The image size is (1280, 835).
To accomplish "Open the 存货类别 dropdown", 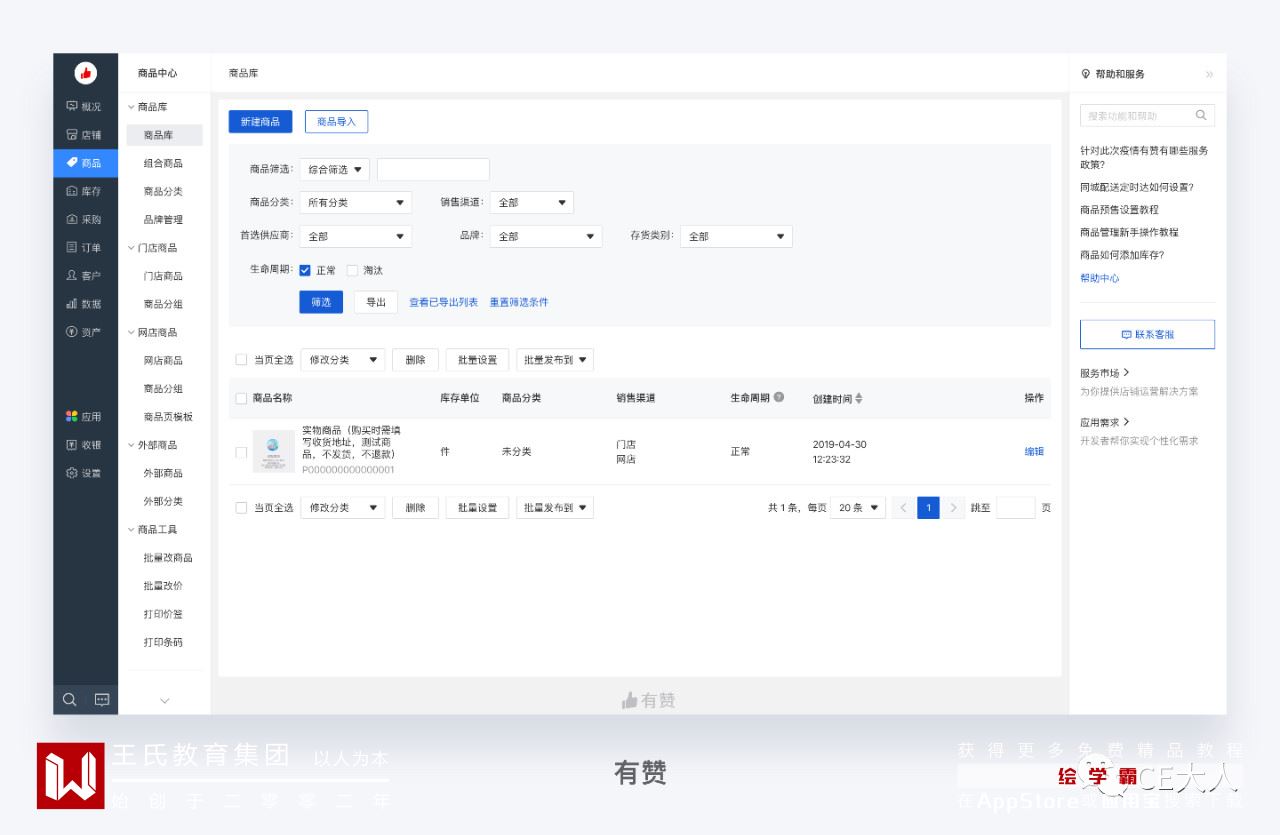I will 736,237.
